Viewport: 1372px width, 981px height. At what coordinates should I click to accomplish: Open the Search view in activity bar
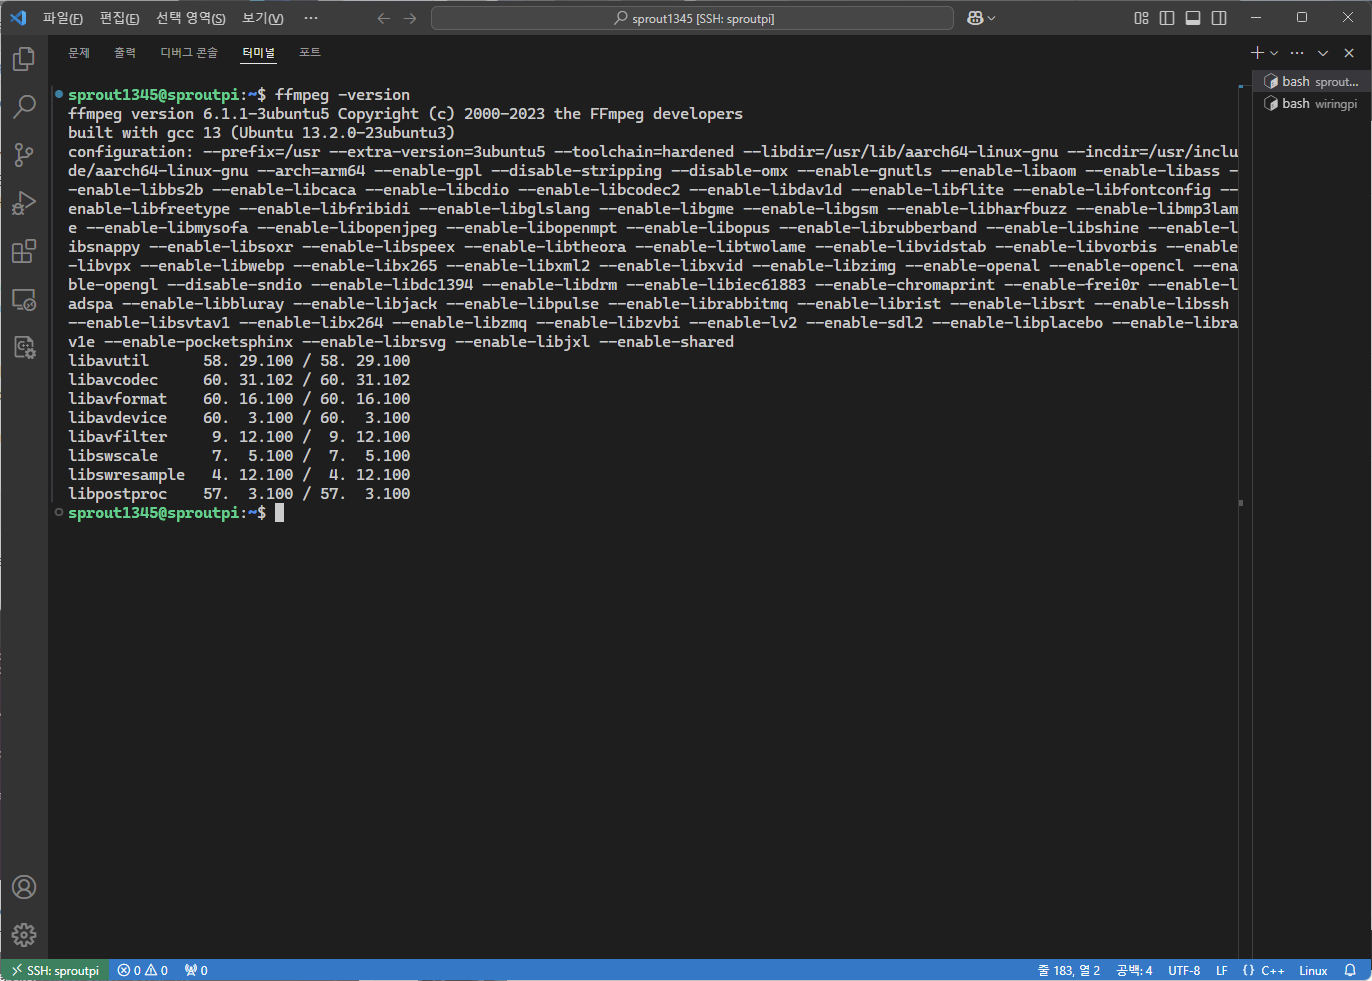(24, 107)
